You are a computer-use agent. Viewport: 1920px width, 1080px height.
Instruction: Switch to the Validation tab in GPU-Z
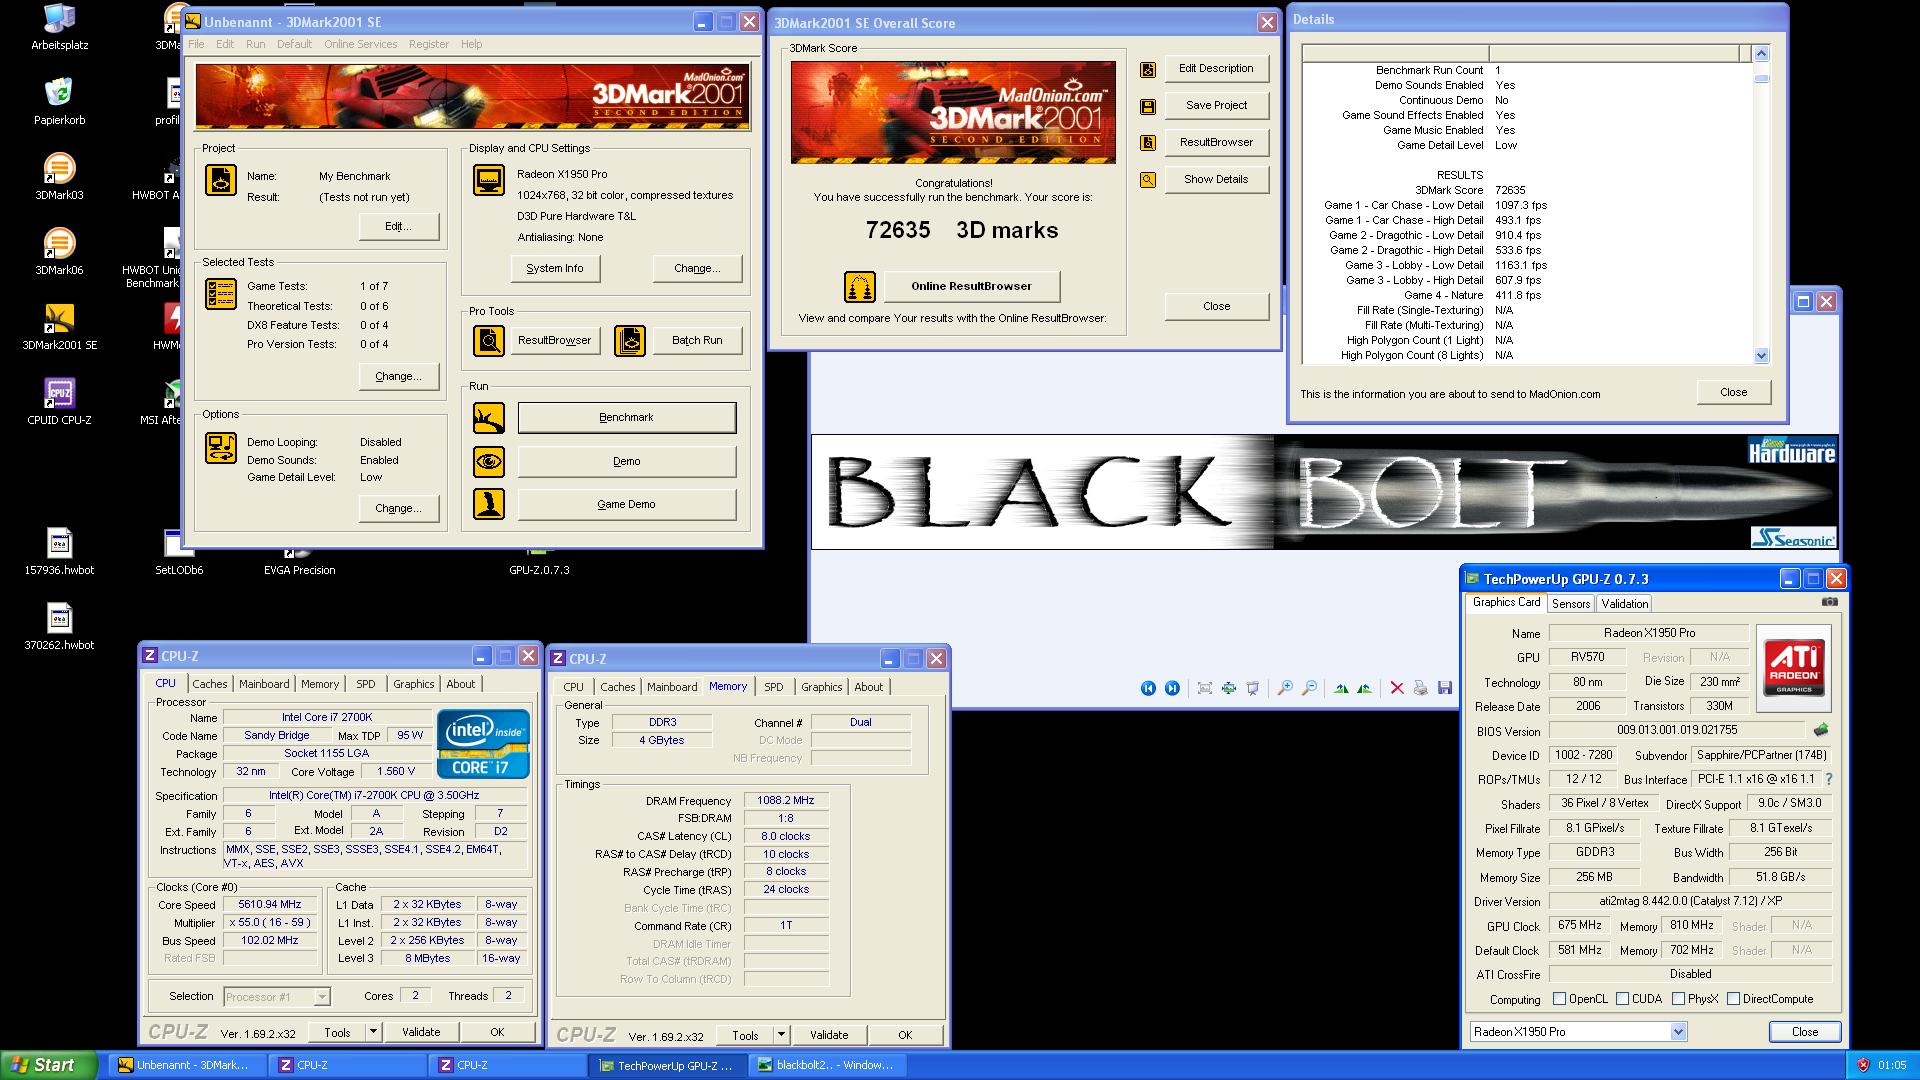click(1624, 604)
